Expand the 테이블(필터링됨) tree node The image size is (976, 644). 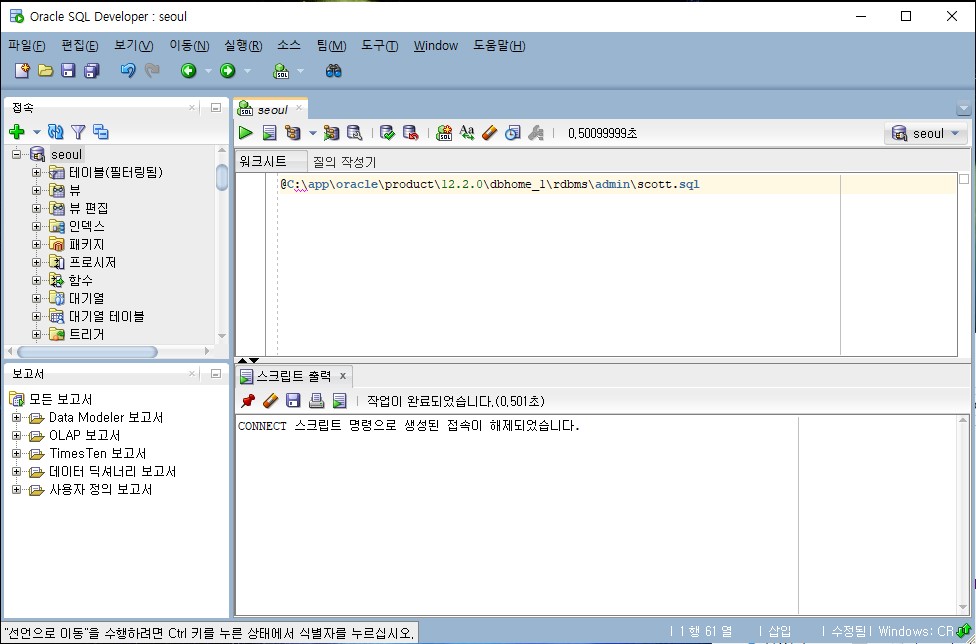pyautogui.click(x=36, y=172)
